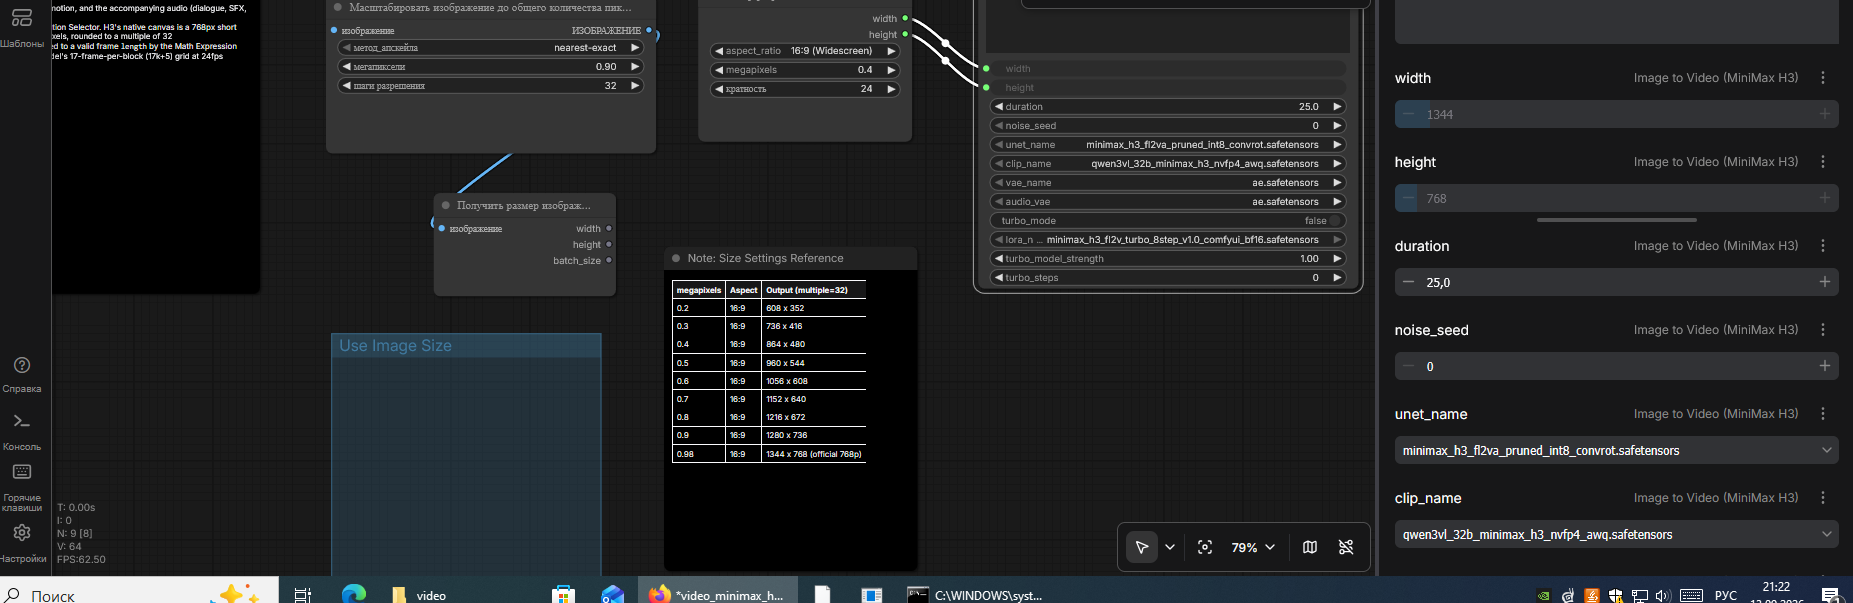The height and width of the screenshot is (603, 1853).
Task: Toggle collapse dot on Получить размер node
Action: tap(446, 205)
